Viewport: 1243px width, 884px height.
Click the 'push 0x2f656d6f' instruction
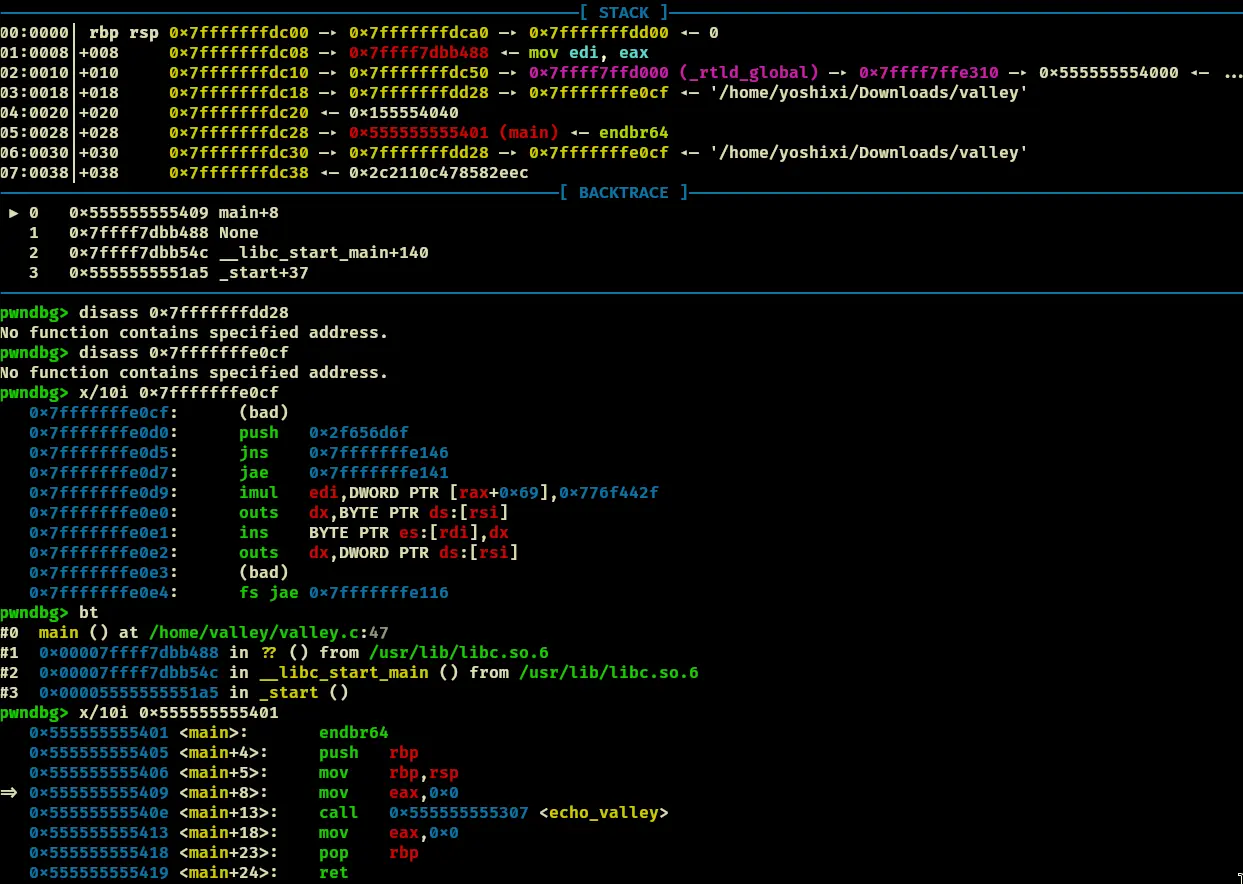click(x=323, y=432)
